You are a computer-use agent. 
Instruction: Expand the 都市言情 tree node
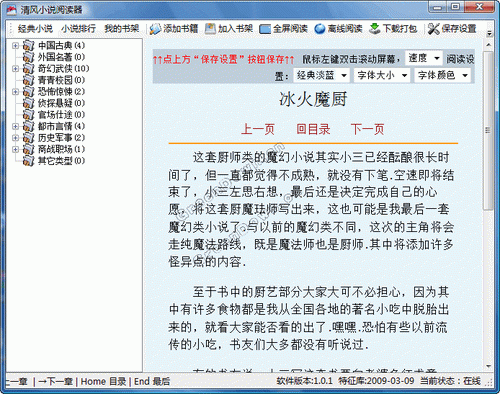[x=15, y=126]
